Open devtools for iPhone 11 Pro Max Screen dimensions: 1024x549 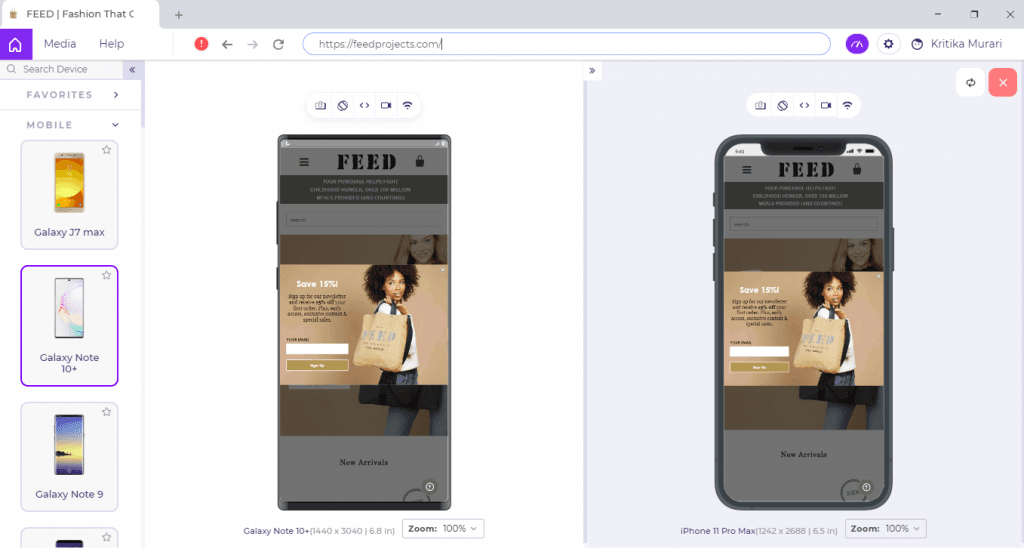(805, 105)
